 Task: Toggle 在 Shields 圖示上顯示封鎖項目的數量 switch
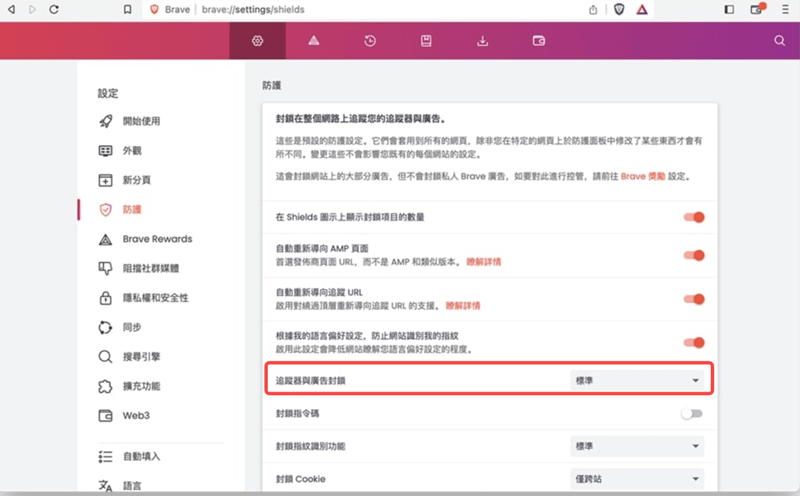point(694,217)
